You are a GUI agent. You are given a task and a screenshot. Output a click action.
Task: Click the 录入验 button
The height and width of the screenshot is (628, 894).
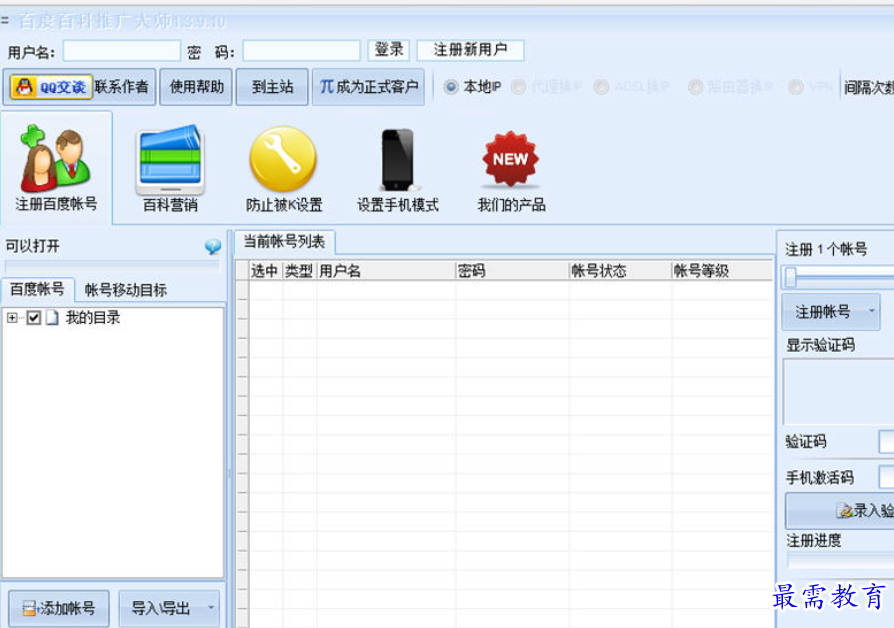tap(839, 510)
